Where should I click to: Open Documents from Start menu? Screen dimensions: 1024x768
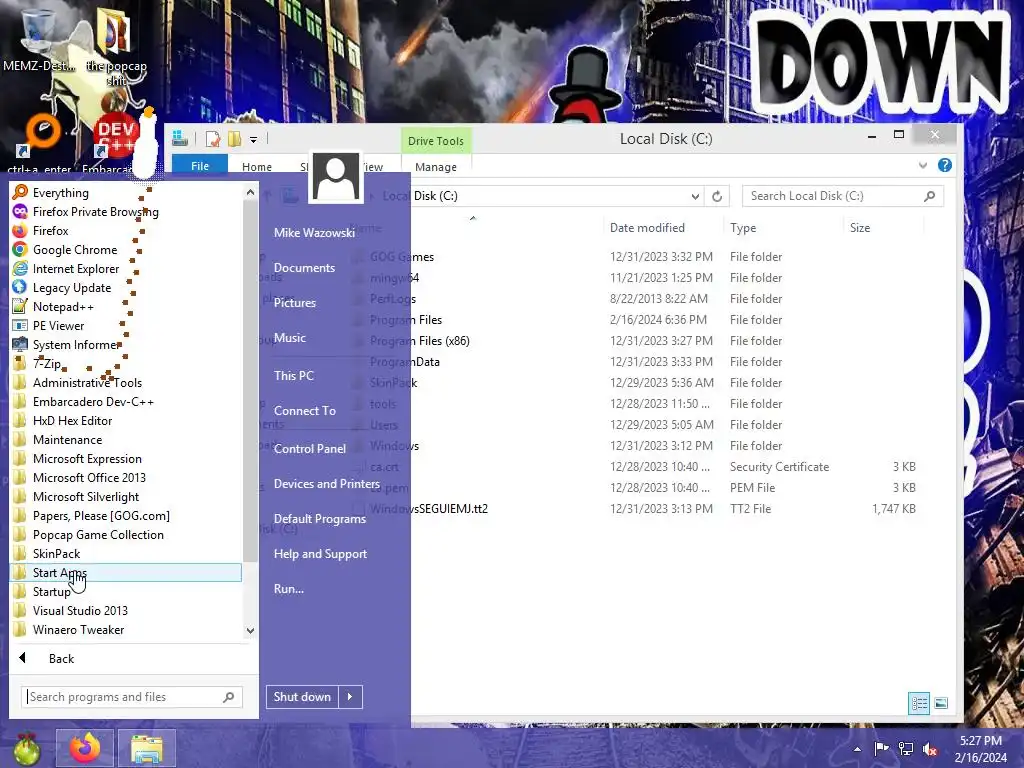[x=304, y=268]
